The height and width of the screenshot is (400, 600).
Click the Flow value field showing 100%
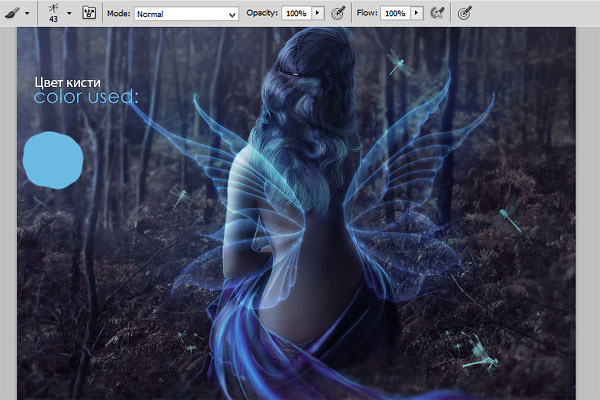pos(396,13)
